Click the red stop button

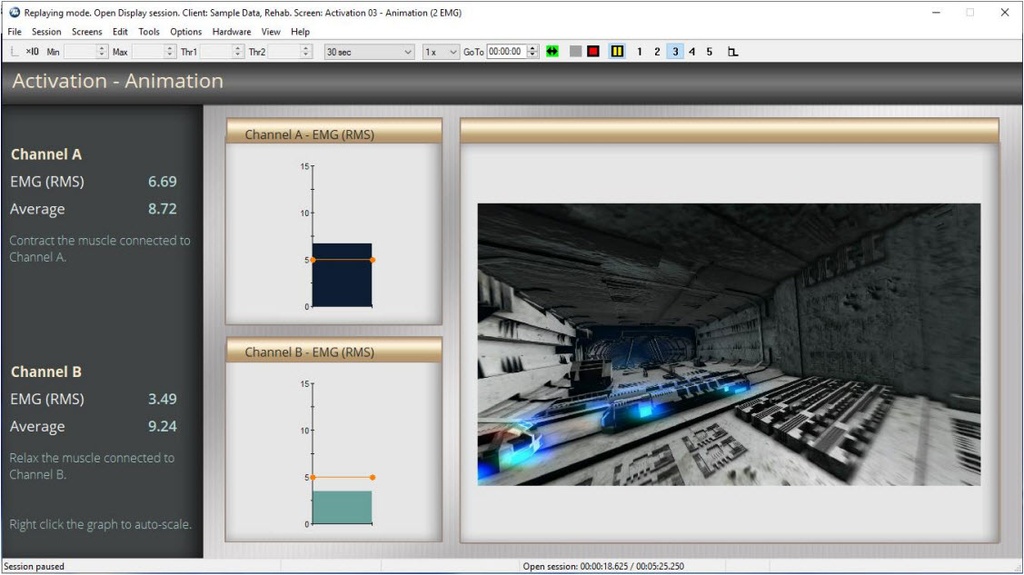pos(593,52)
